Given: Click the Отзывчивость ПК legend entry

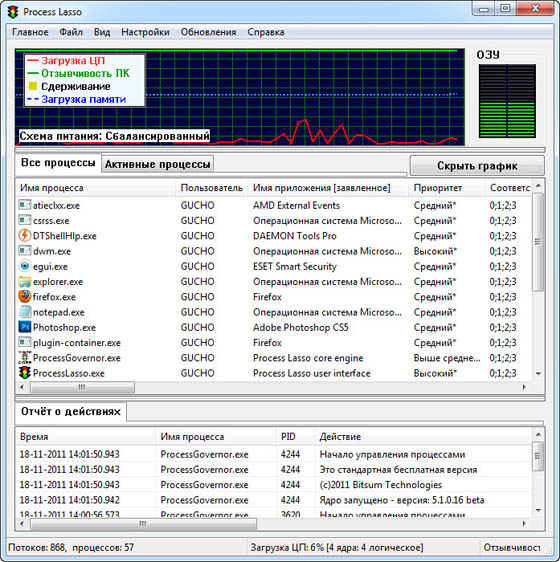Looking at the screenshot, I should click(78, 73).
